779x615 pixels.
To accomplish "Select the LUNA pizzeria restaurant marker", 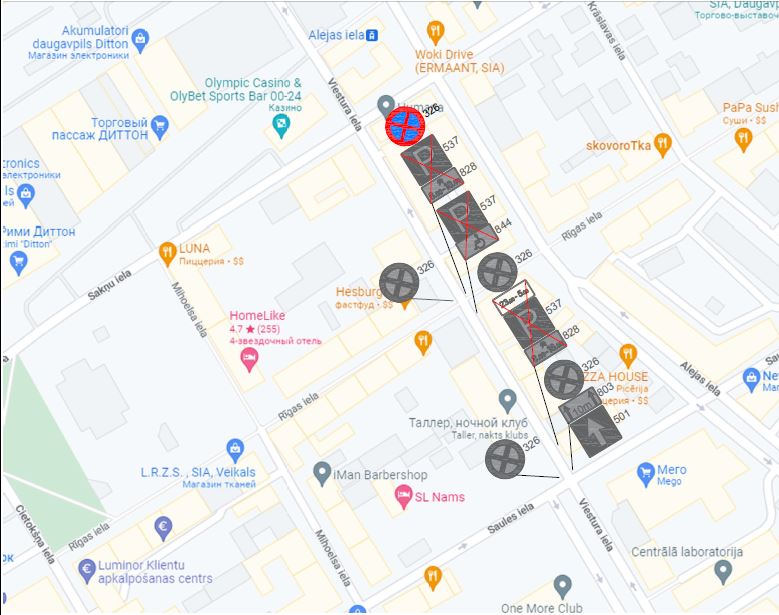I will click(167, 254).
